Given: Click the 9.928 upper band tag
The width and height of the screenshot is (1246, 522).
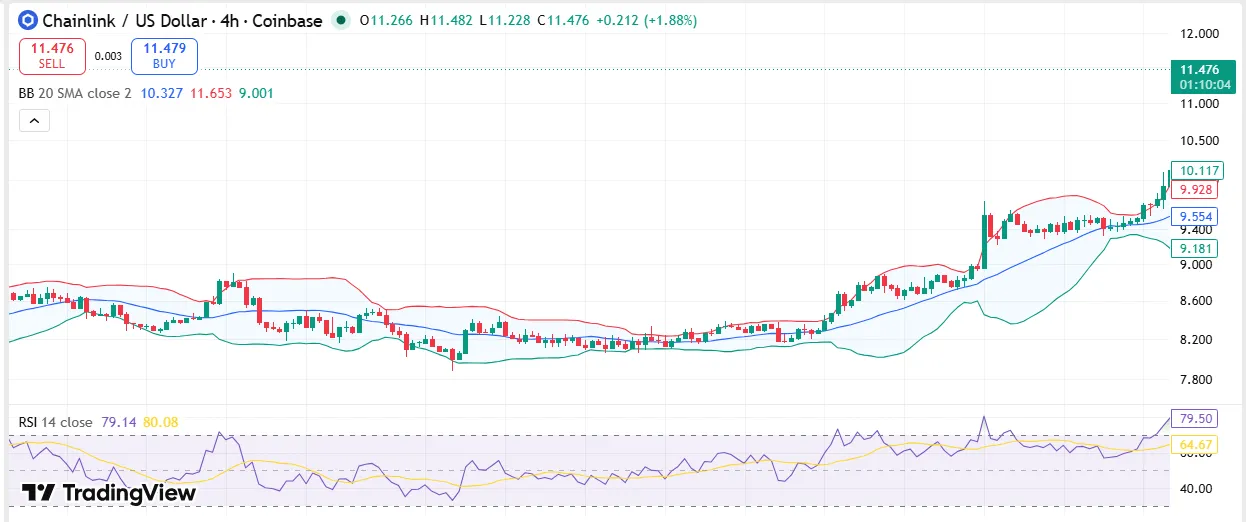Looking at the screenshot, I should 1195,189.
